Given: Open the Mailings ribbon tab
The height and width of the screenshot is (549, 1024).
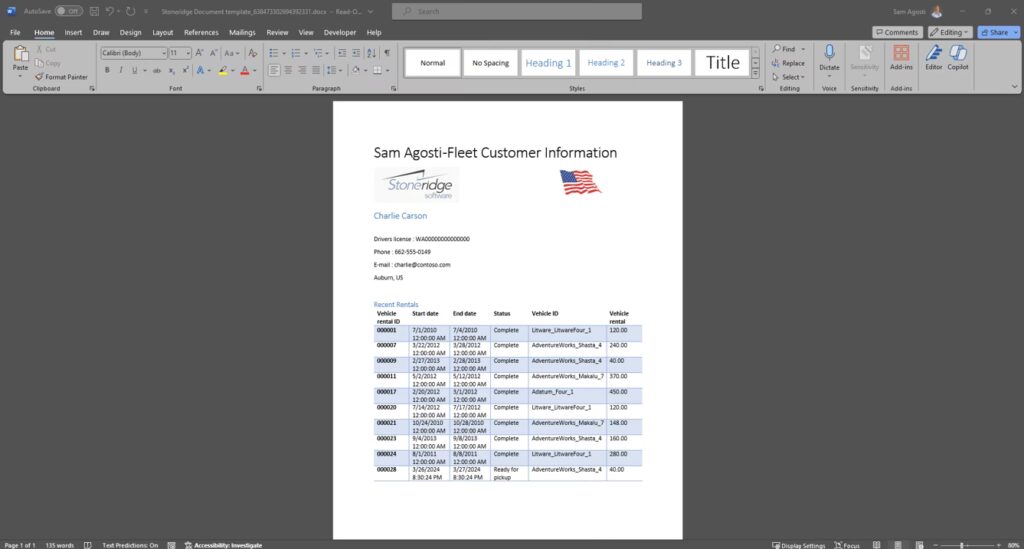Looking at the screenshot, I should [x=242, y=32].
